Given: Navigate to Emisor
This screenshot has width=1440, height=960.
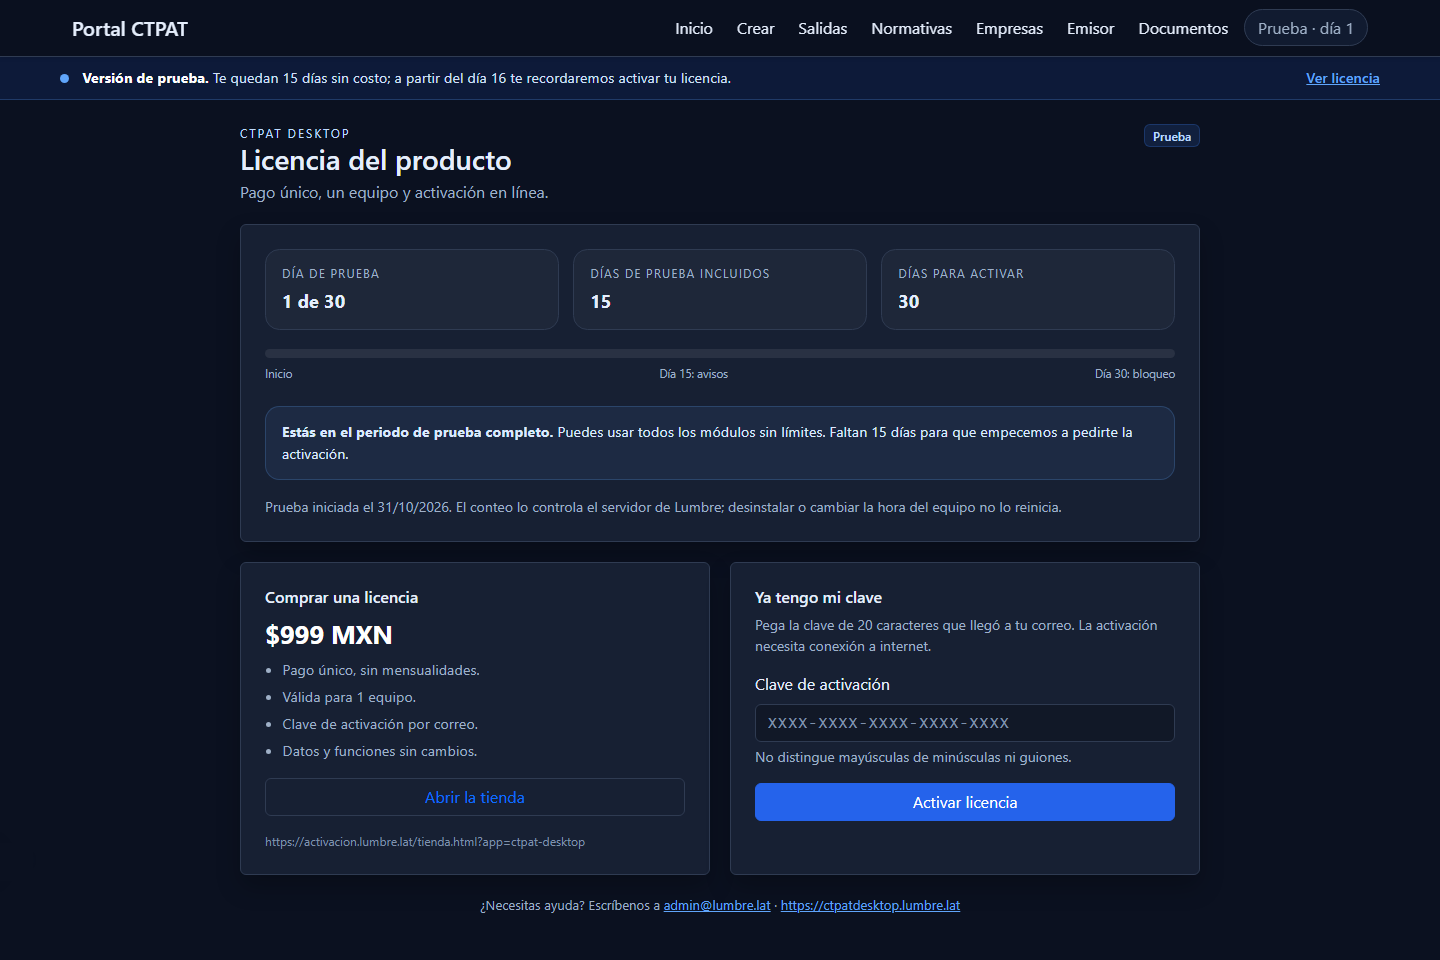Looking at the screenshot, I should [1090, 29].
